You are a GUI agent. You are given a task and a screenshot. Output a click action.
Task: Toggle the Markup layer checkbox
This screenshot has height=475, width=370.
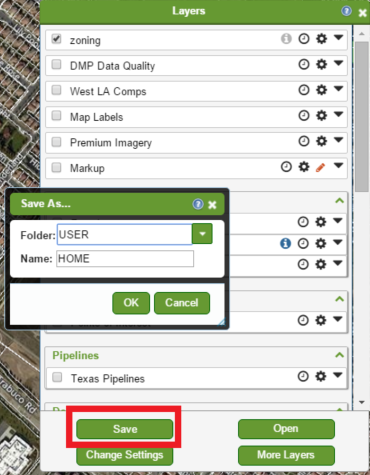point(56,167)
